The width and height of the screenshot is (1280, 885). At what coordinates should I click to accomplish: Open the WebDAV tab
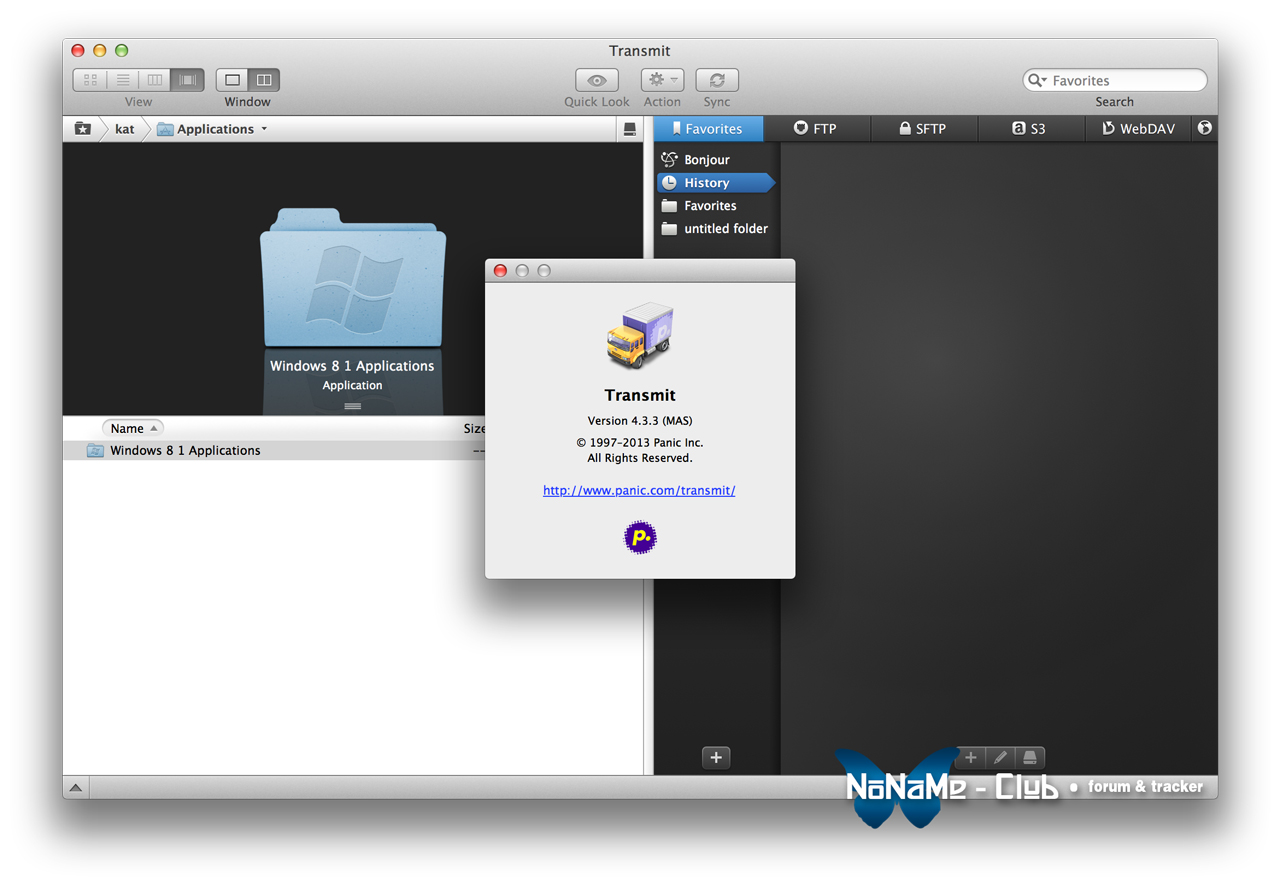coord(1138,129)
